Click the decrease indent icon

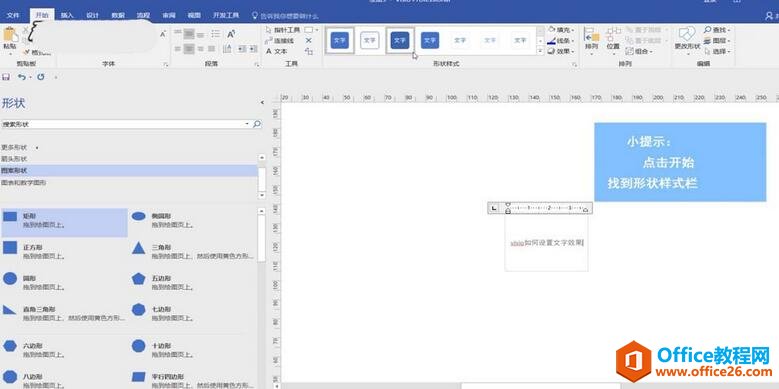click(x=242, y=49)
